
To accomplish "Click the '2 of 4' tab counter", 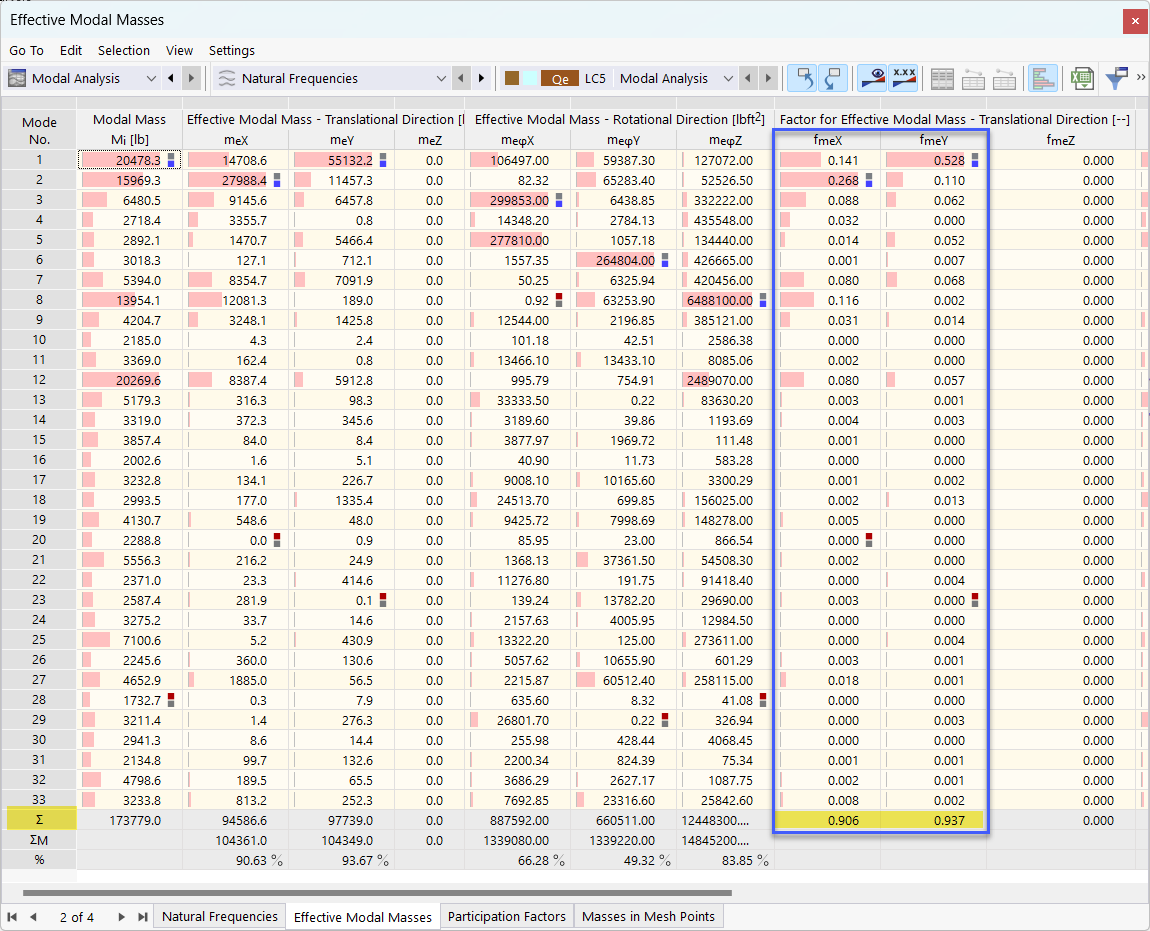I will 77,917.
